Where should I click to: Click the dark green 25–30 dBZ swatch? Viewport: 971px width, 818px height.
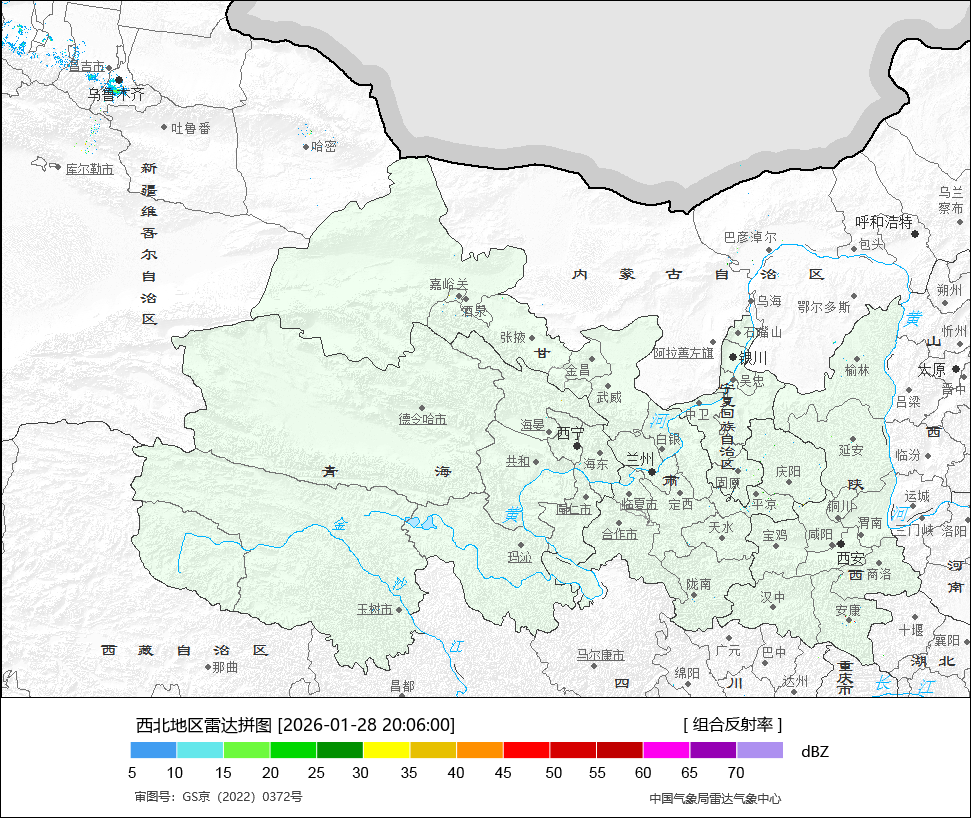(340, 751)
